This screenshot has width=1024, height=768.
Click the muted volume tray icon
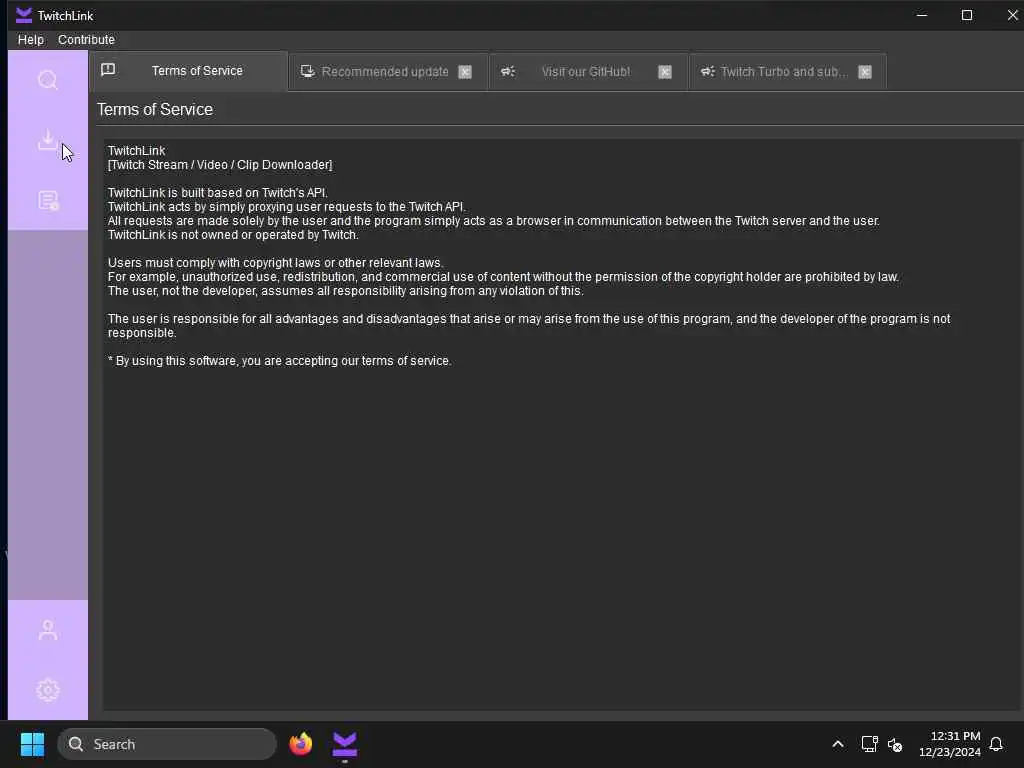(895, 744)
